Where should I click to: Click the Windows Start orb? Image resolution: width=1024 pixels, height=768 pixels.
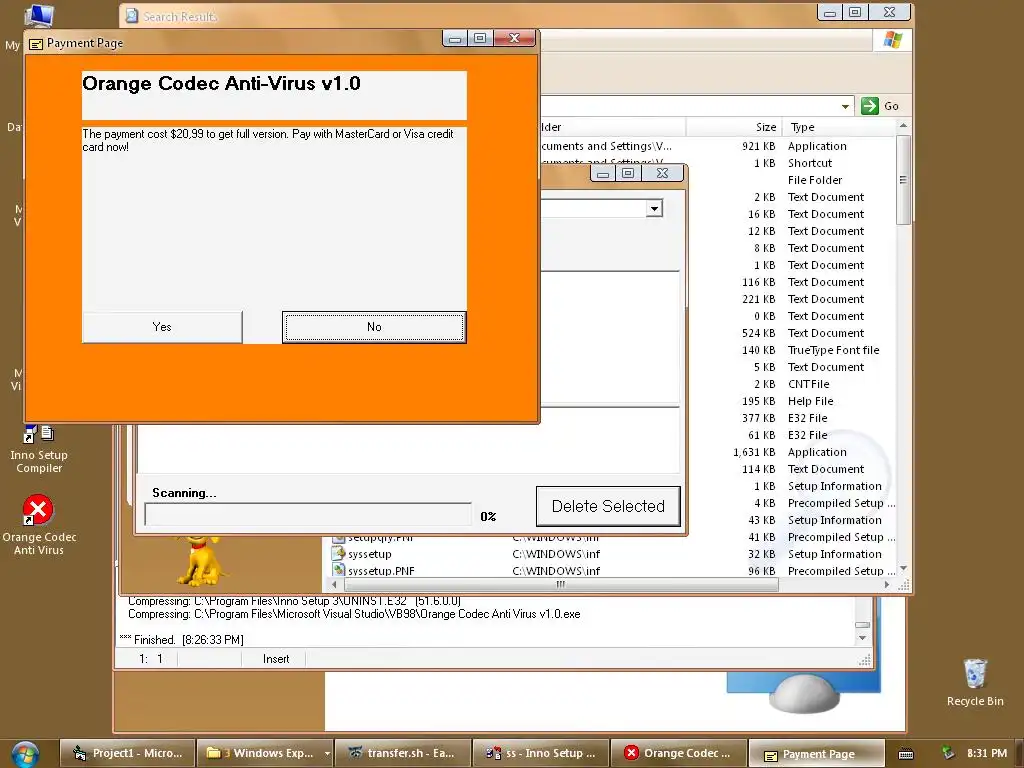click(x=25, y=754)
